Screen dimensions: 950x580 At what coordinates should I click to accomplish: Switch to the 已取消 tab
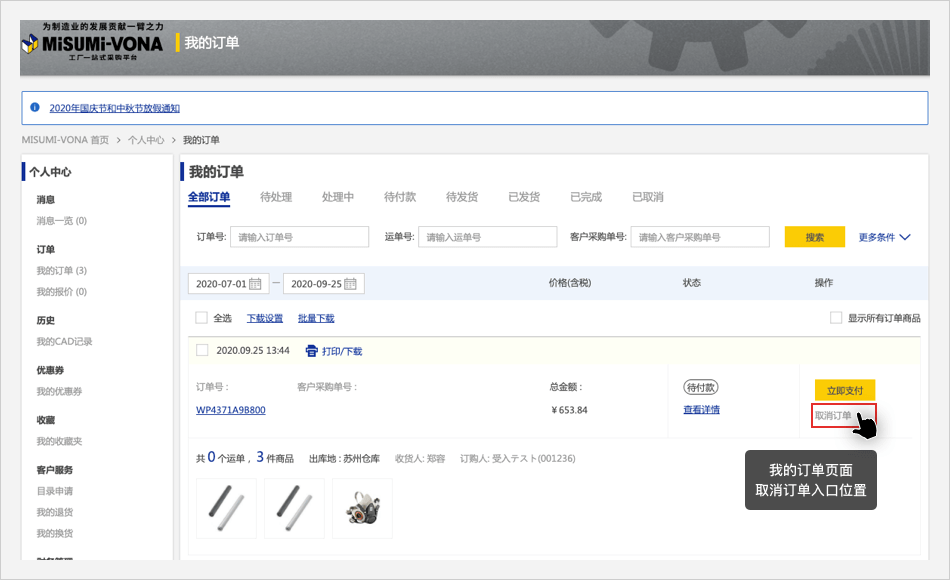648,197
